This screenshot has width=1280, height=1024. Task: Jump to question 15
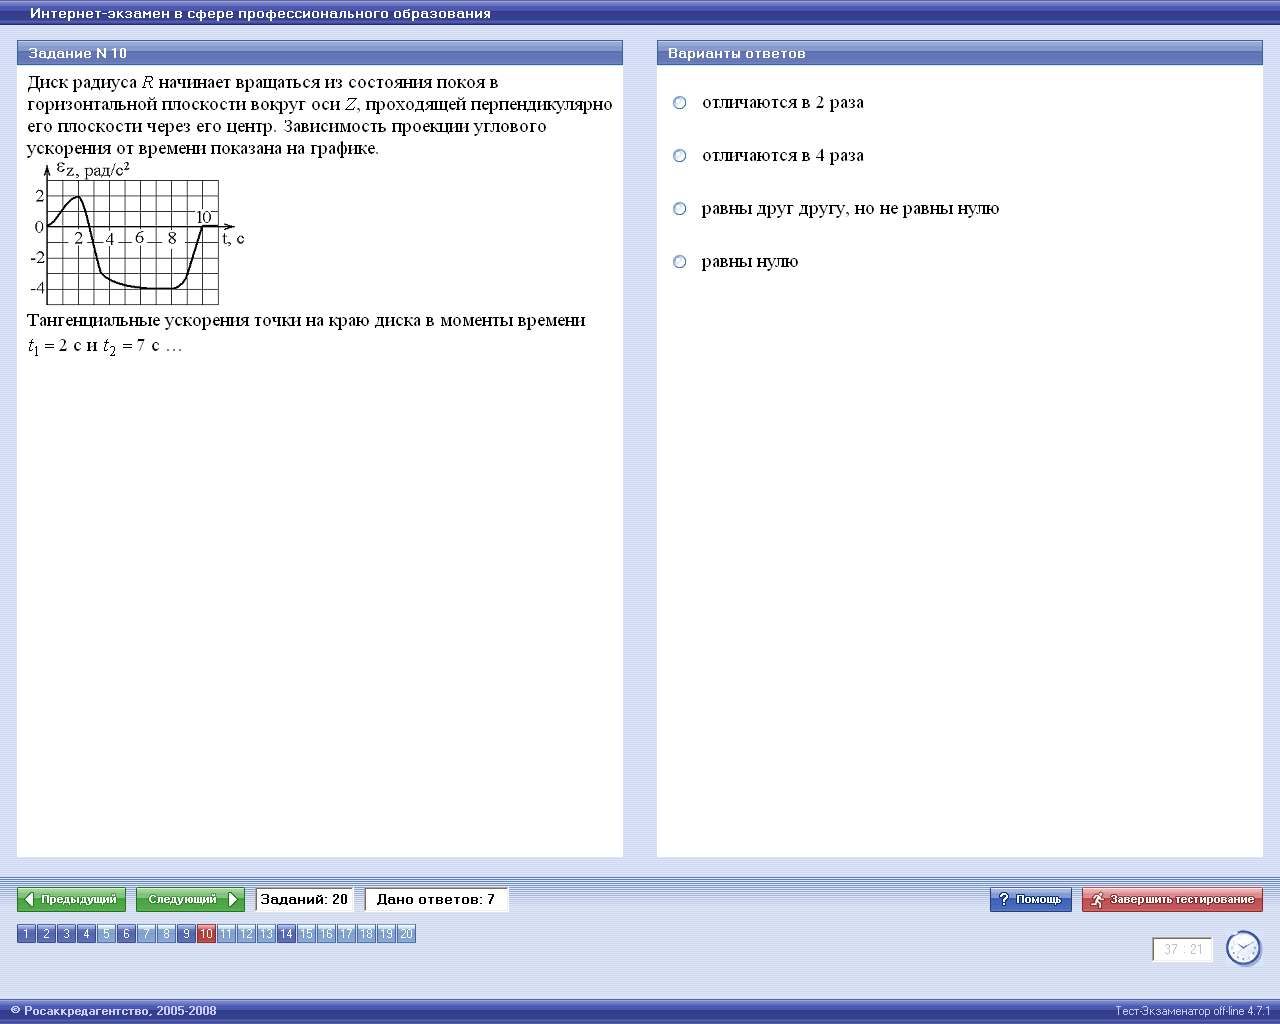[x=306, y=934]
